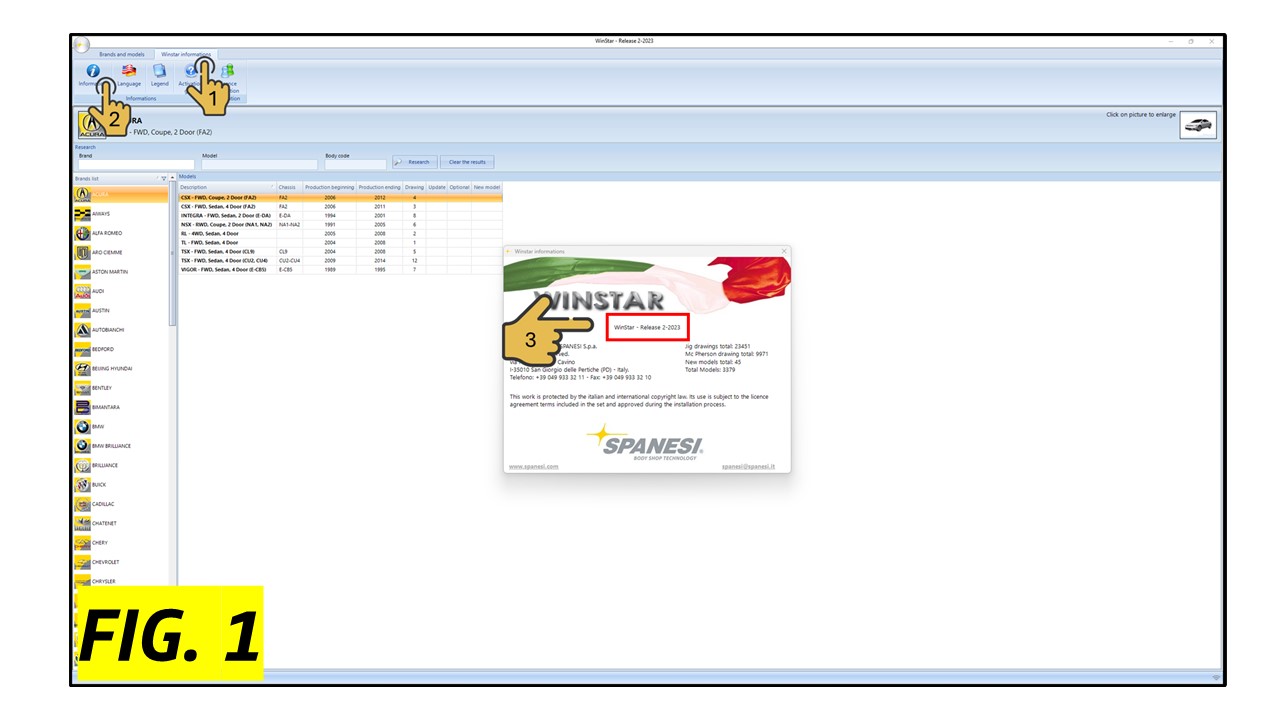Enlarge the car picture thumbnail

(x=1198, y=125)
